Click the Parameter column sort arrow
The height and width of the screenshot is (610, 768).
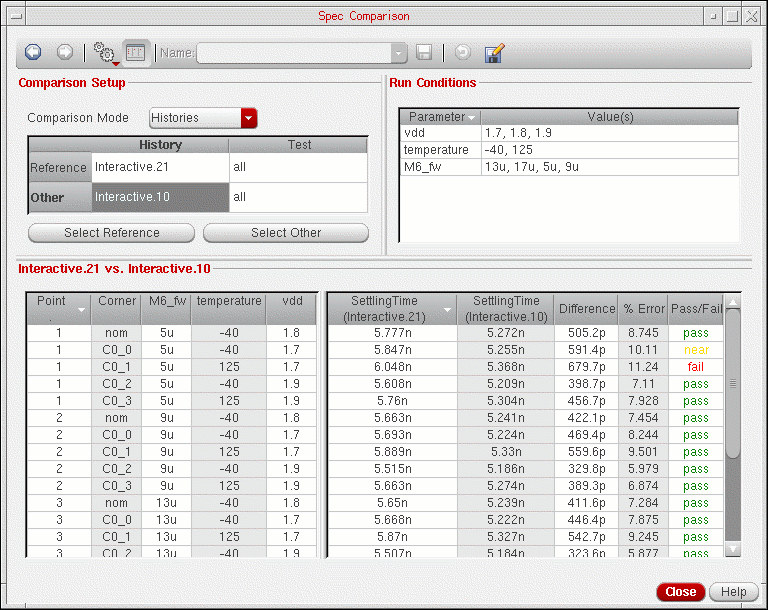[471, 118]
